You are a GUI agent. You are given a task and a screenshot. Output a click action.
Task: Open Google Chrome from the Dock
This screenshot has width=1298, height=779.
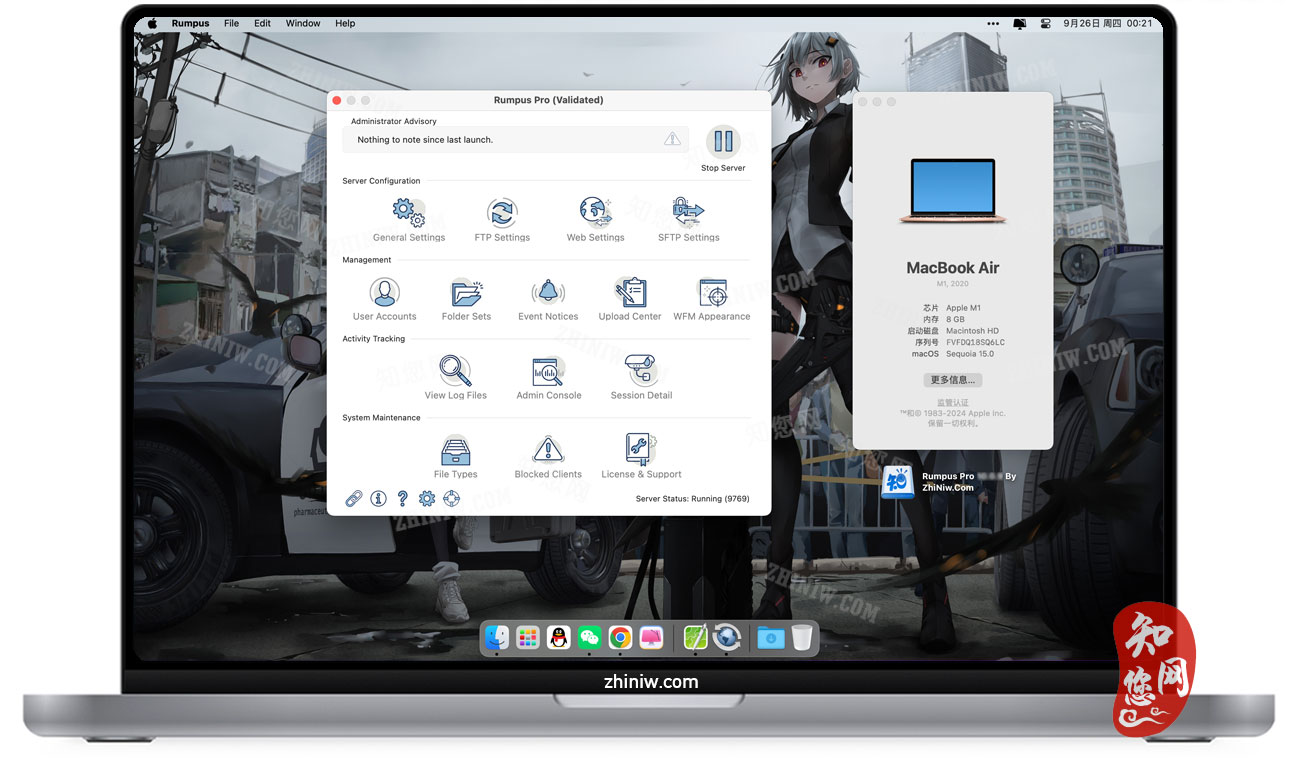621,637
